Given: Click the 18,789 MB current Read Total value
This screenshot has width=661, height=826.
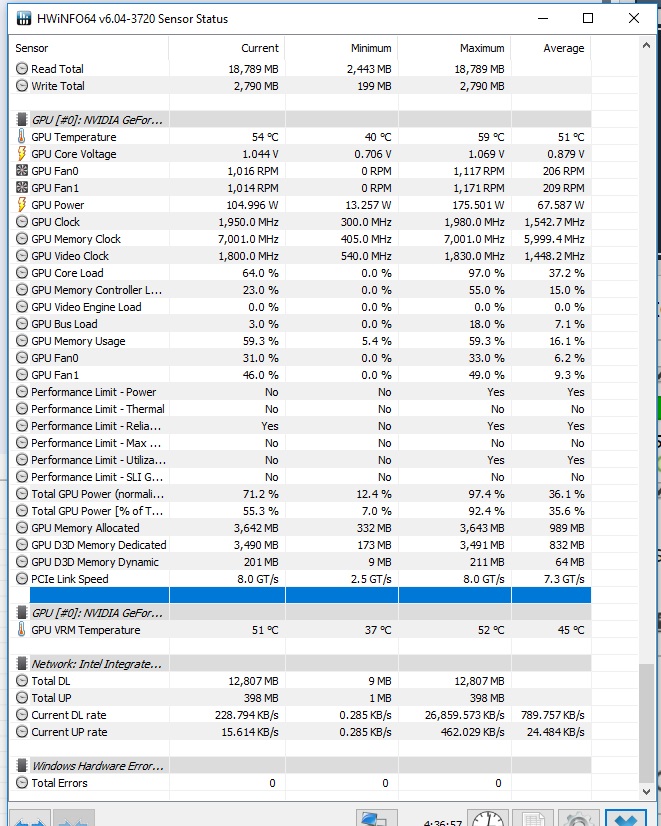Looking at the screenshot, I should [253, 68].
